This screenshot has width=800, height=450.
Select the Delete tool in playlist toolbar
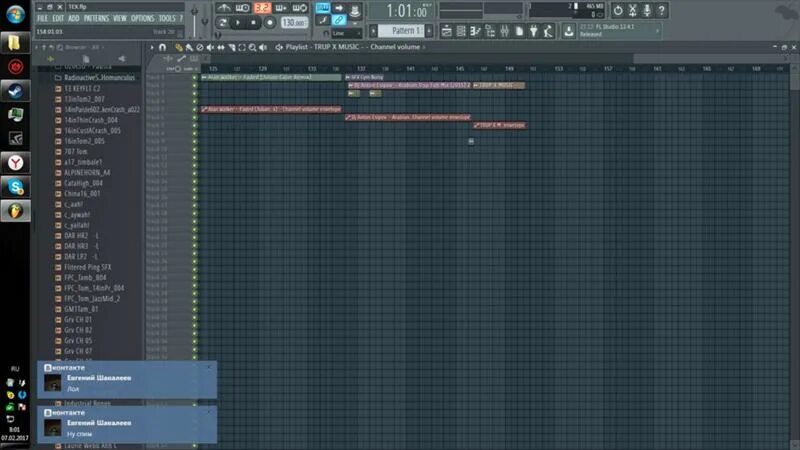tap(199, 47)
